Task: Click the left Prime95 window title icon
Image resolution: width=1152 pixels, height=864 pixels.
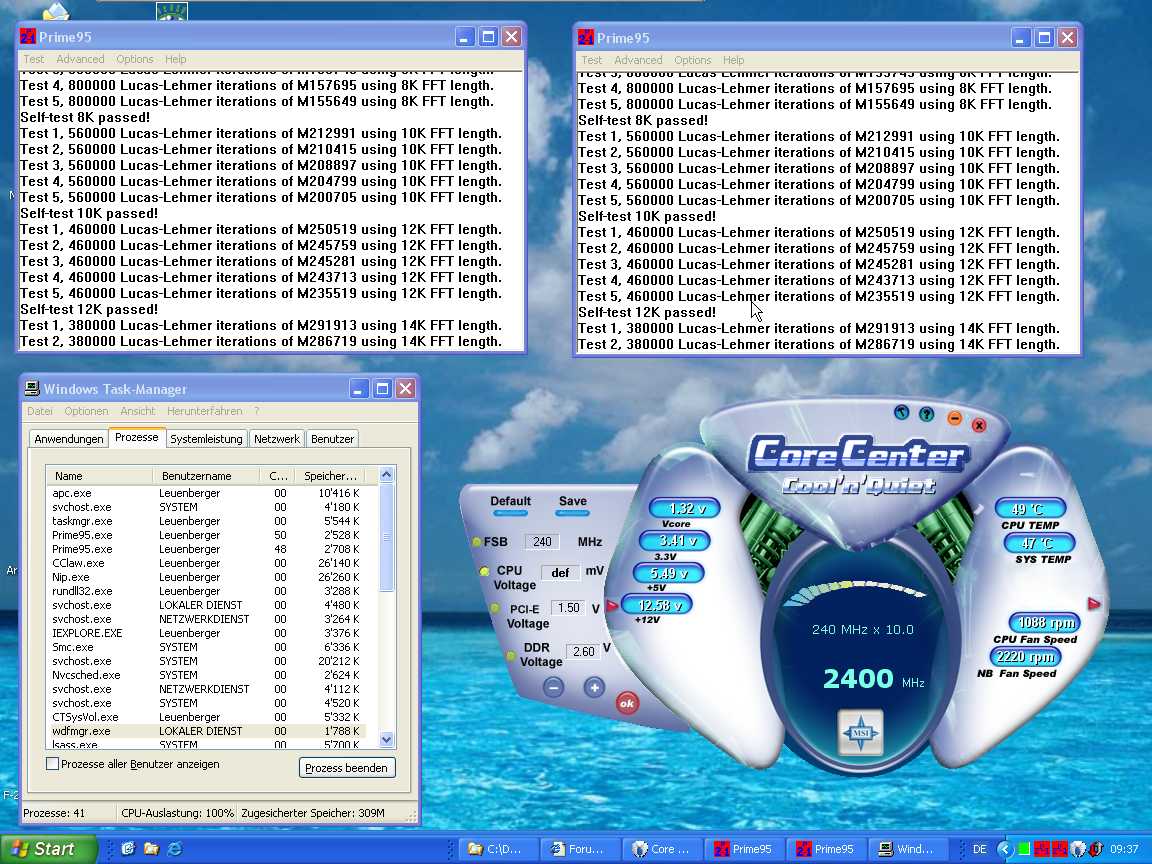Action: pos(28,37)
